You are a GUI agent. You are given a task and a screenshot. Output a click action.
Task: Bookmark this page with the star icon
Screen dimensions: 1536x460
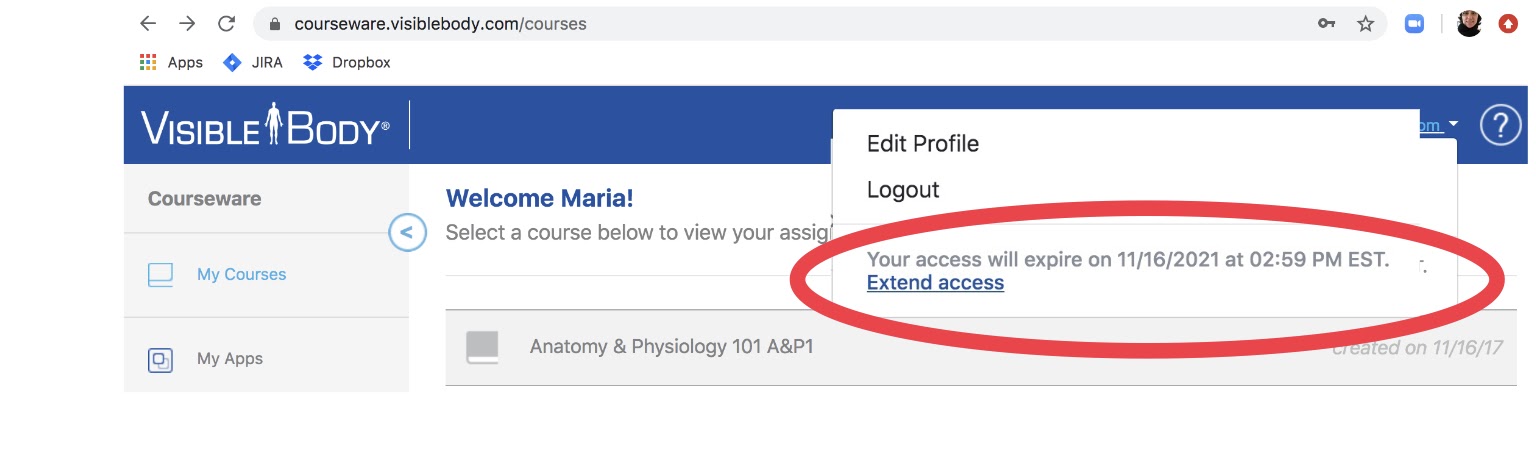[1365, 23]
